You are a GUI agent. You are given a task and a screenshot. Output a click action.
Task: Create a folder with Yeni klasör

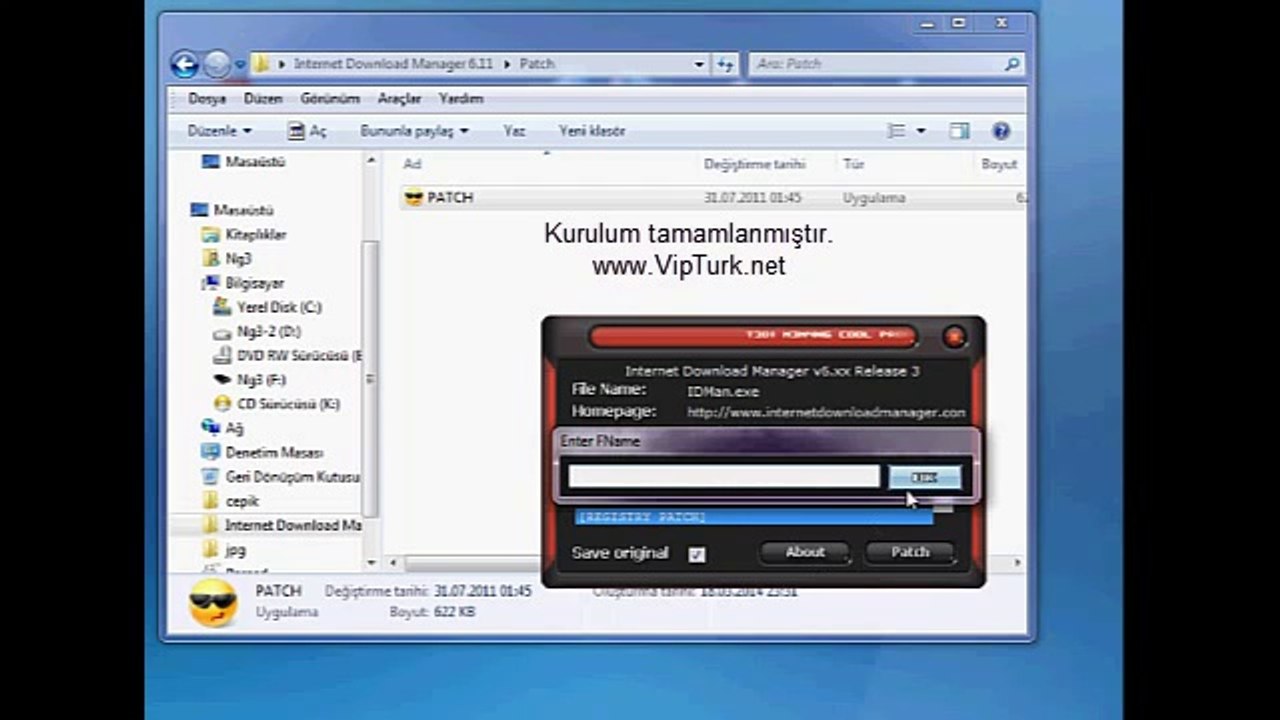[592, 131]
